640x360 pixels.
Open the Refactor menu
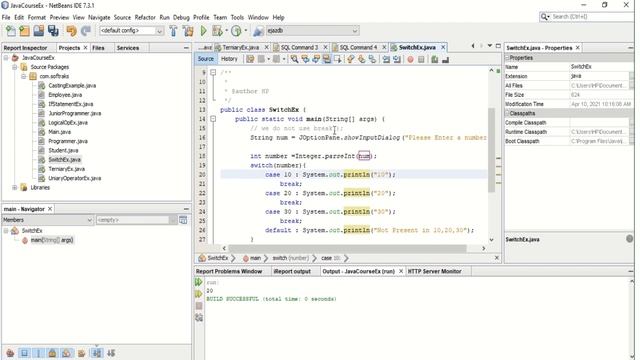(145, 18)
